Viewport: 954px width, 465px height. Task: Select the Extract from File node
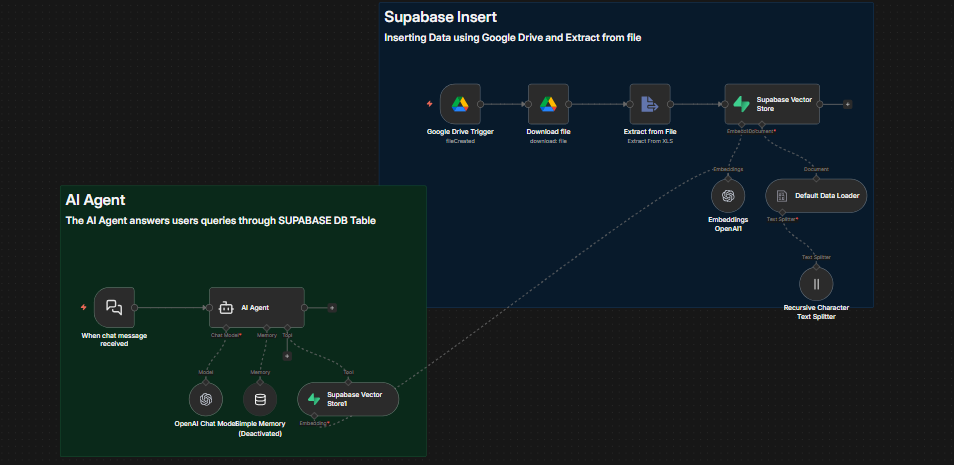tap(650, 104)
